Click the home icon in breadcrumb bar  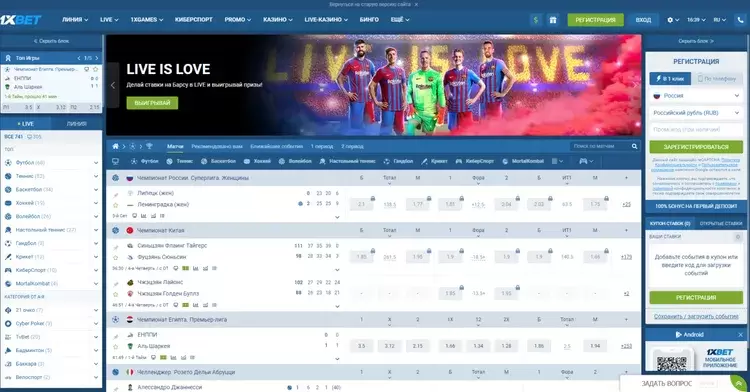pyautogui.click(x=115, y=146)
